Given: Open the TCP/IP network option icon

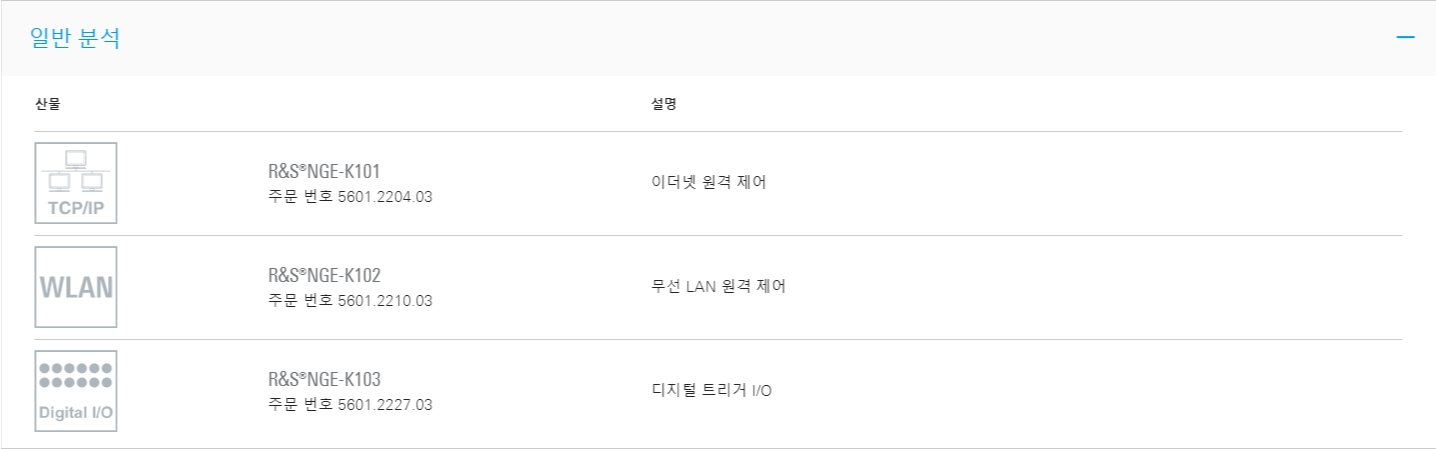Looking at the screenshot, I should pos(76,183).
